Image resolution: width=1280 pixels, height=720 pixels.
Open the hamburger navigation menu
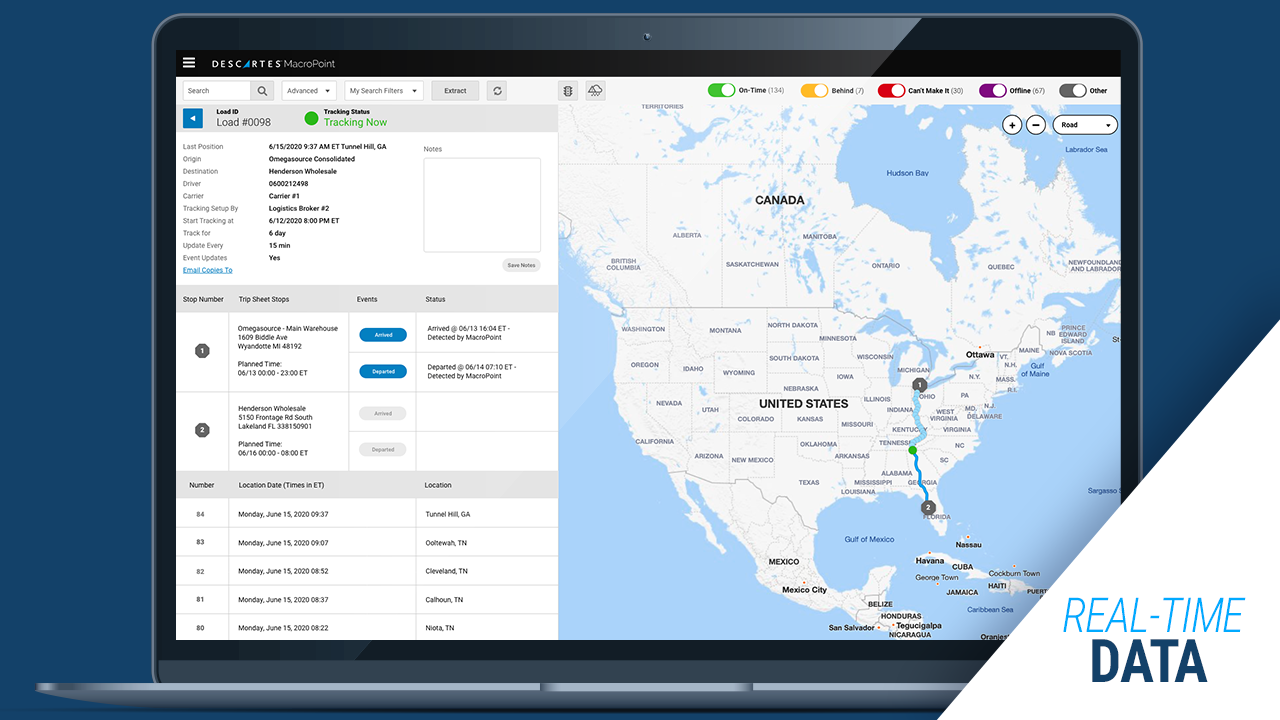coord(189,62)
